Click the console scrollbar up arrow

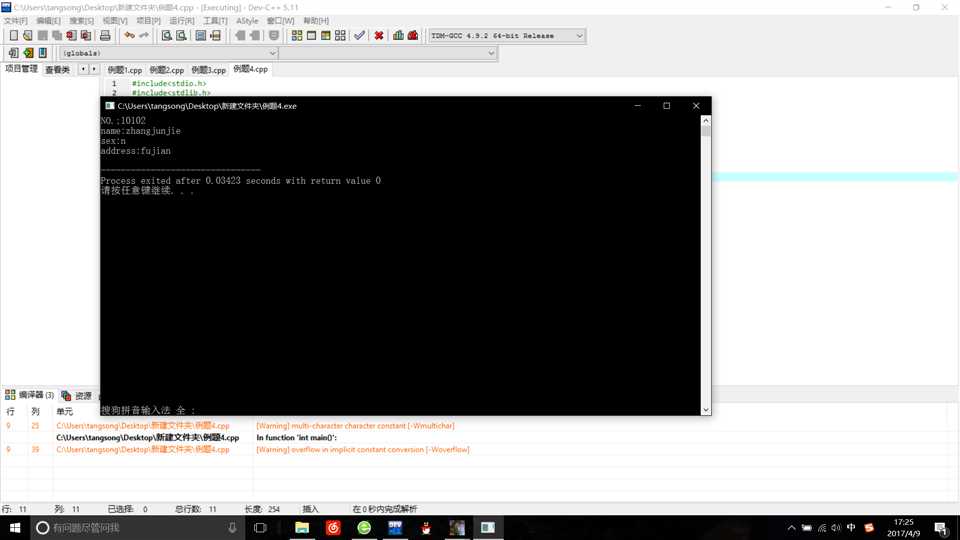tap(706, 121)
